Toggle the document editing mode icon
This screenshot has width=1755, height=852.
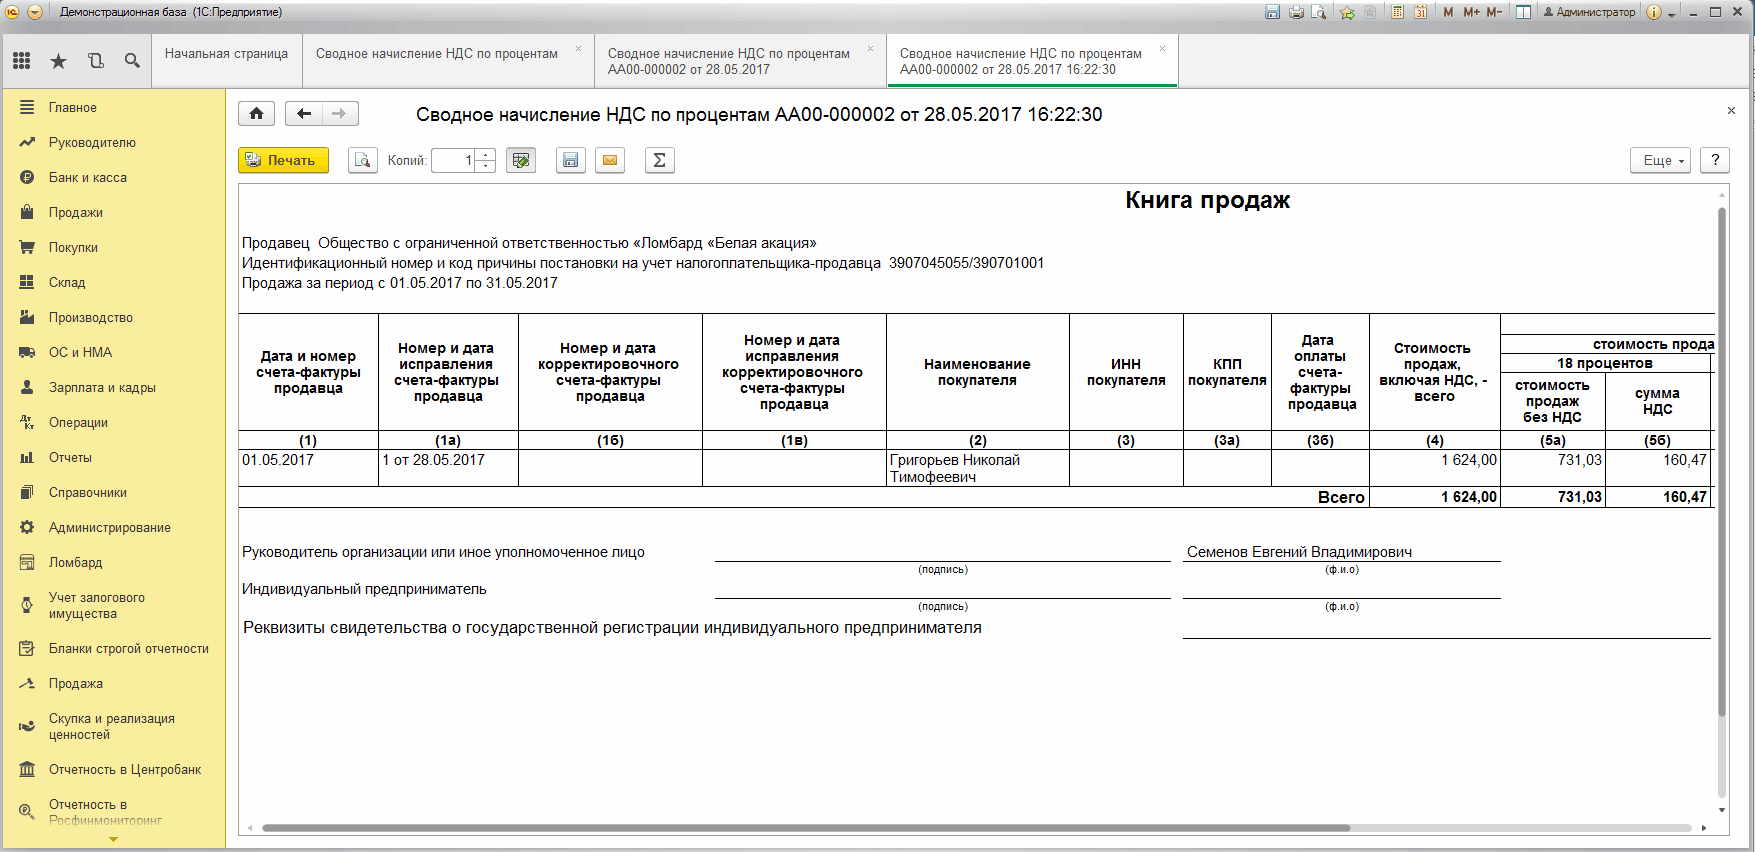(x=521, y=160)
